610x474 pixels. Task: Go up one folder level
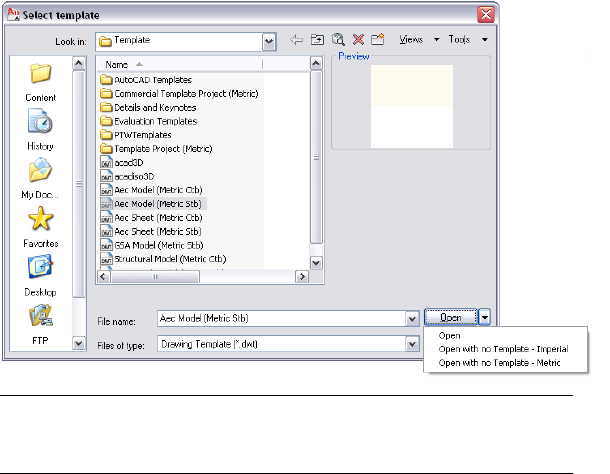317,40
